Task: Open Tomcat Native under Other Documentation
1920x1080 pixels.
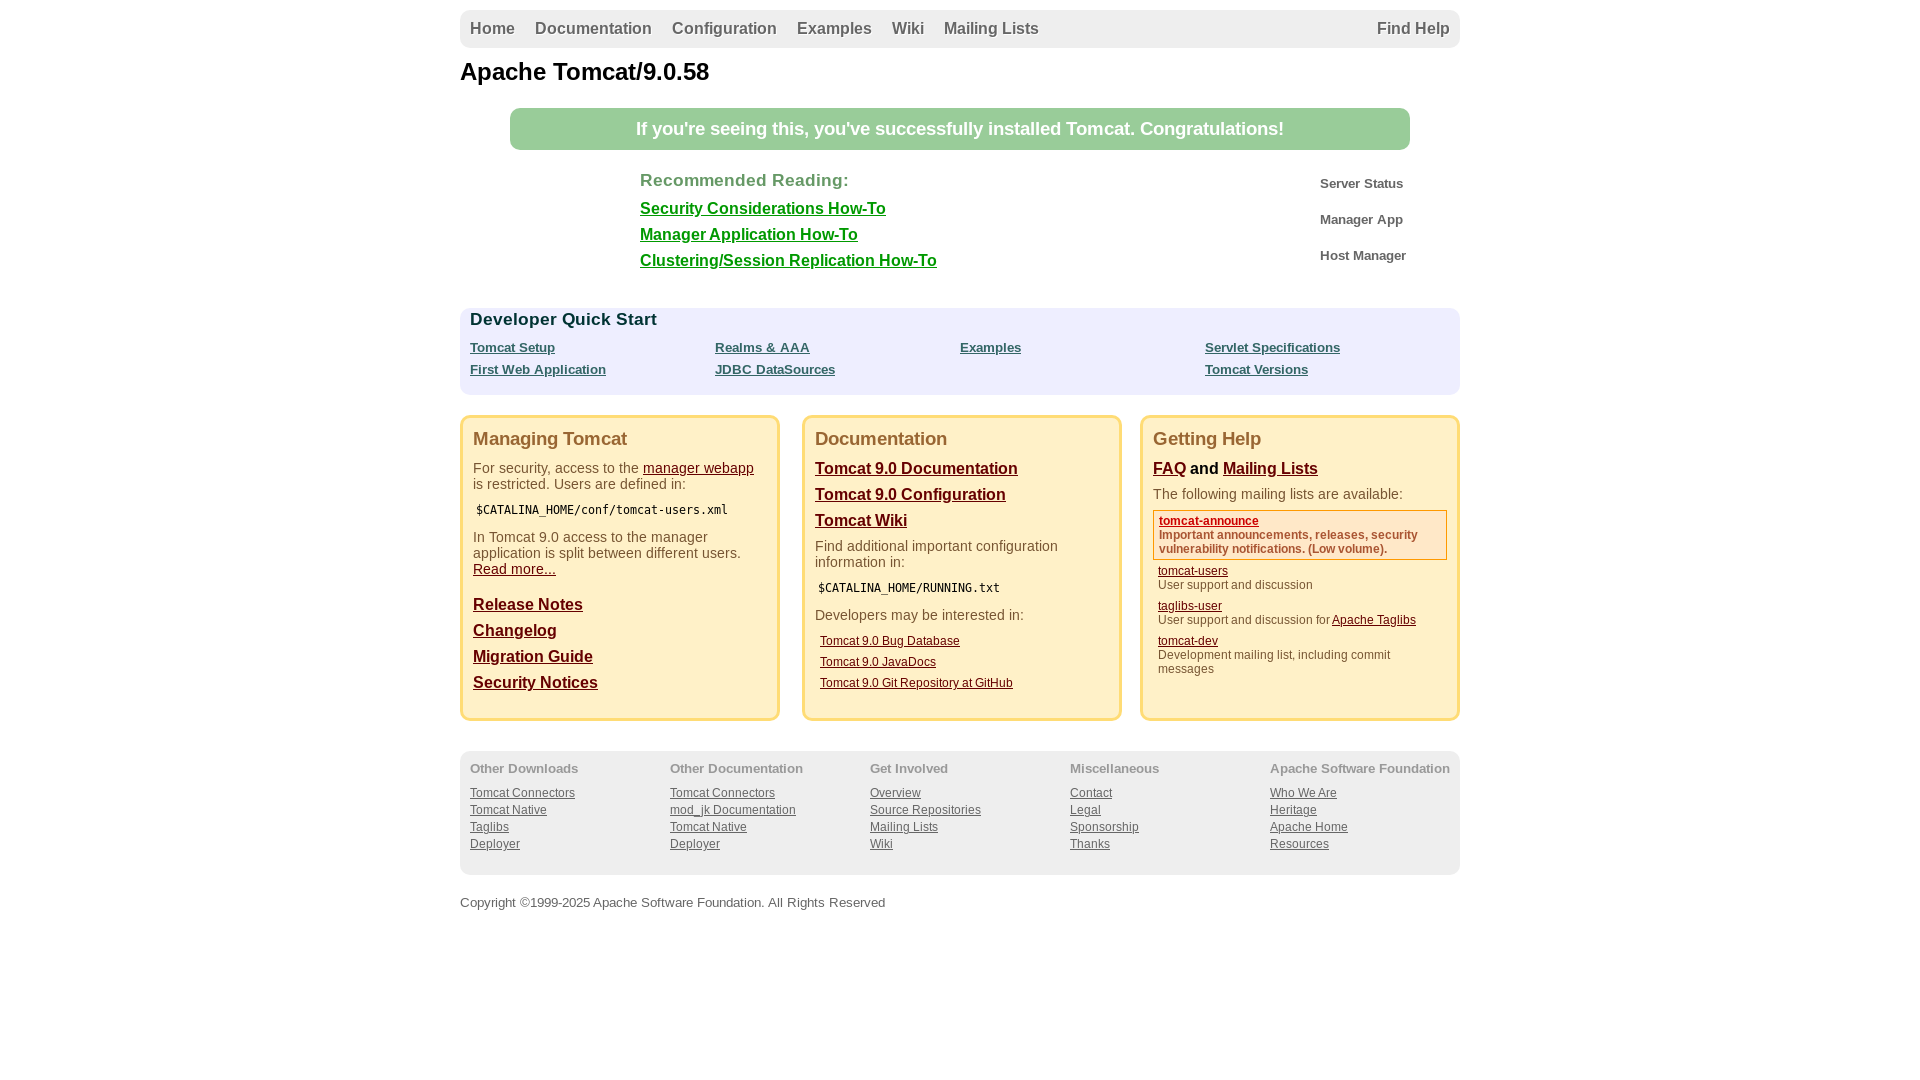Action: 708,827
